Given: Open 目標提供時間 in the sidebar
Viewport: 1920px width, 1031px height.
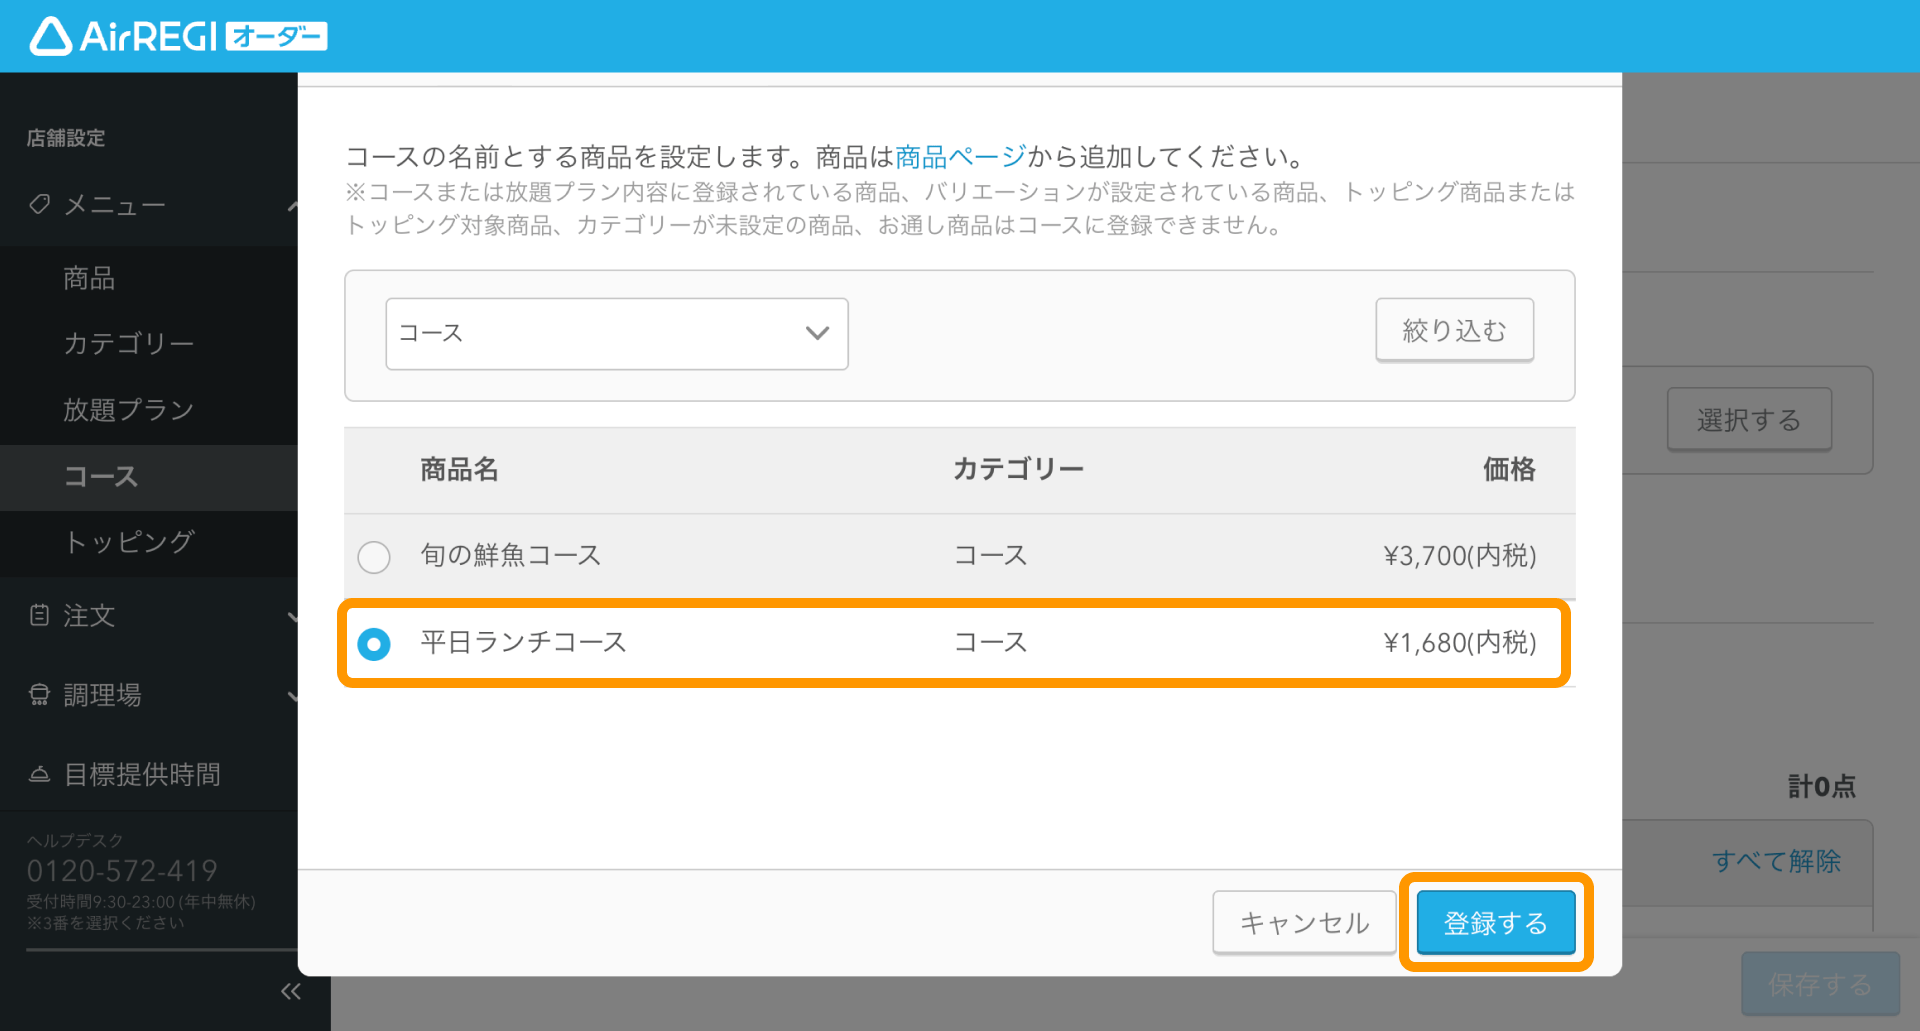Looking at the screenshot, I should coord(142,774).
